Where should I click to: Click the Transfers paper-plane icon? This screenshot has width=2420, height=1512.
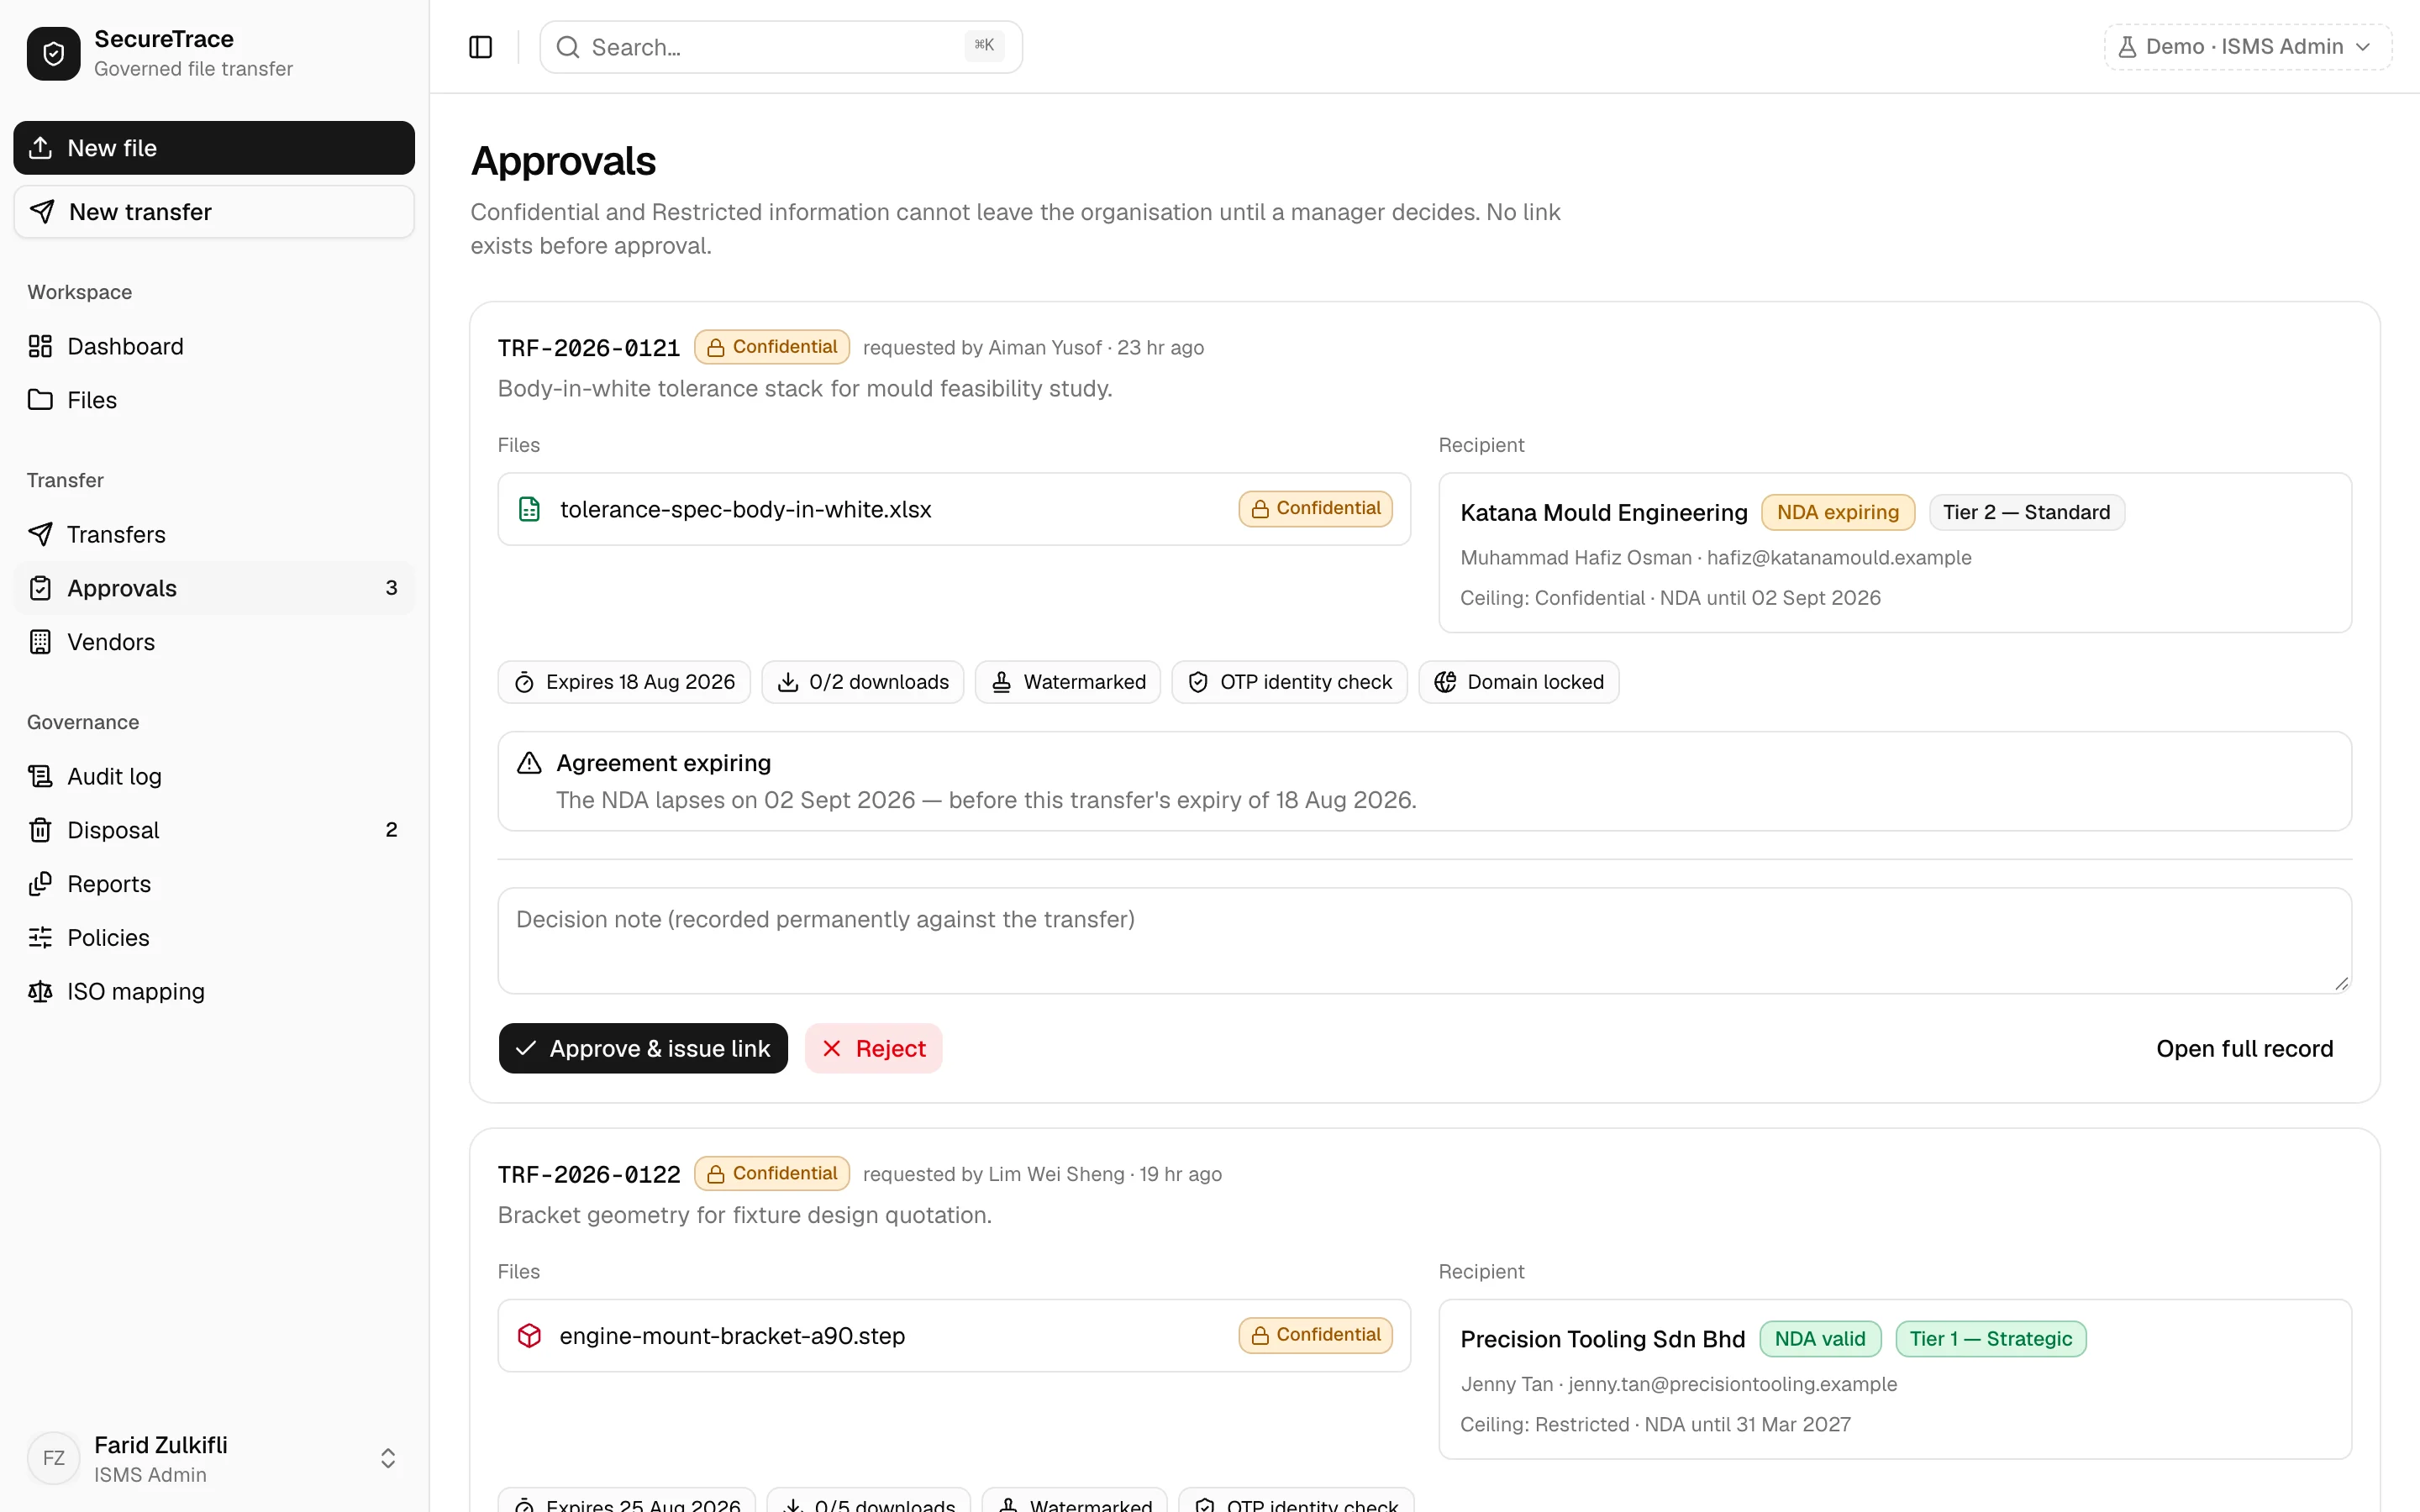click(40, 534)
